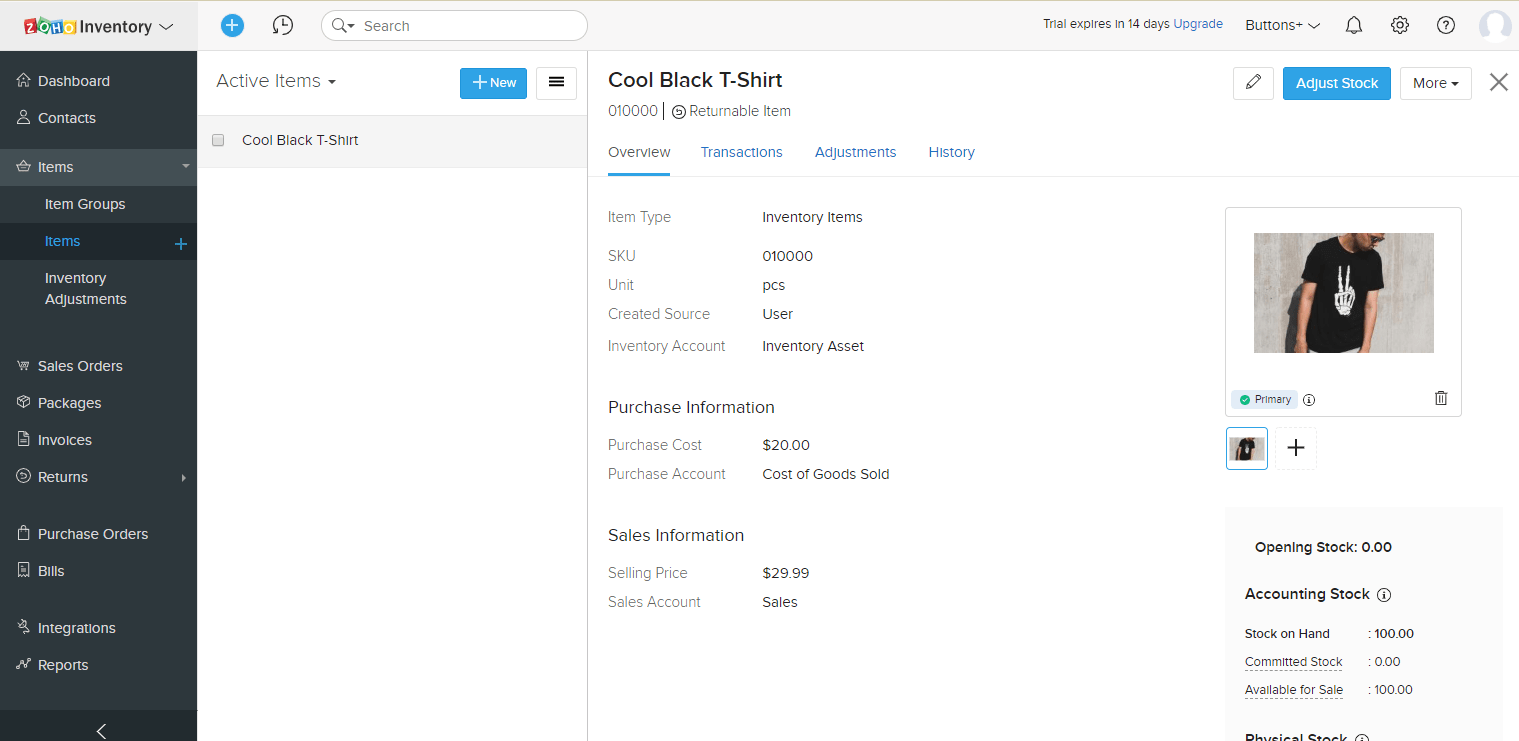
Task: Open notifications via the bell icon
Action: click(x=1353, y=25)
